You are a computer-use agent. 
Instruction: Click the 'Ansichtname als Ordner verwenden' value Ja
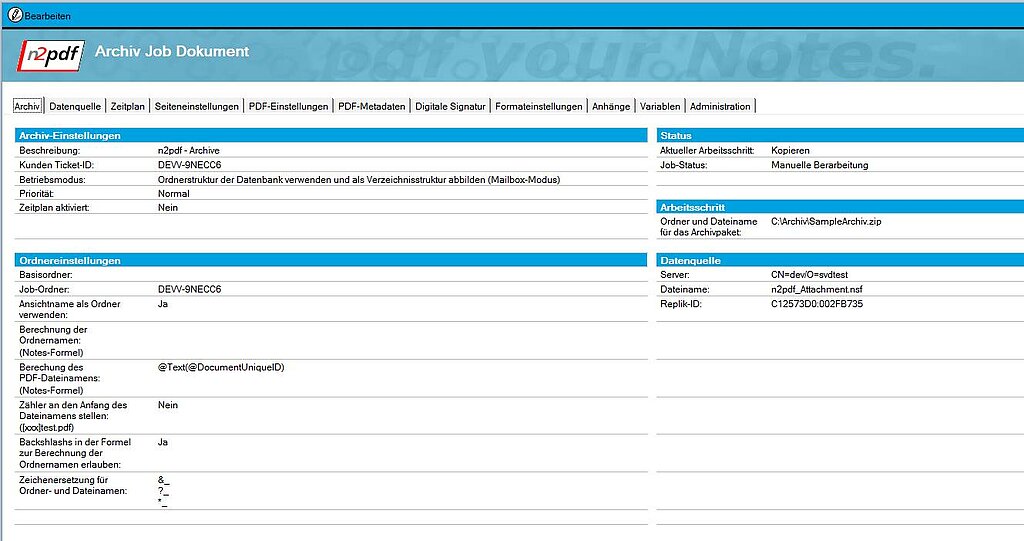[163, 304]
